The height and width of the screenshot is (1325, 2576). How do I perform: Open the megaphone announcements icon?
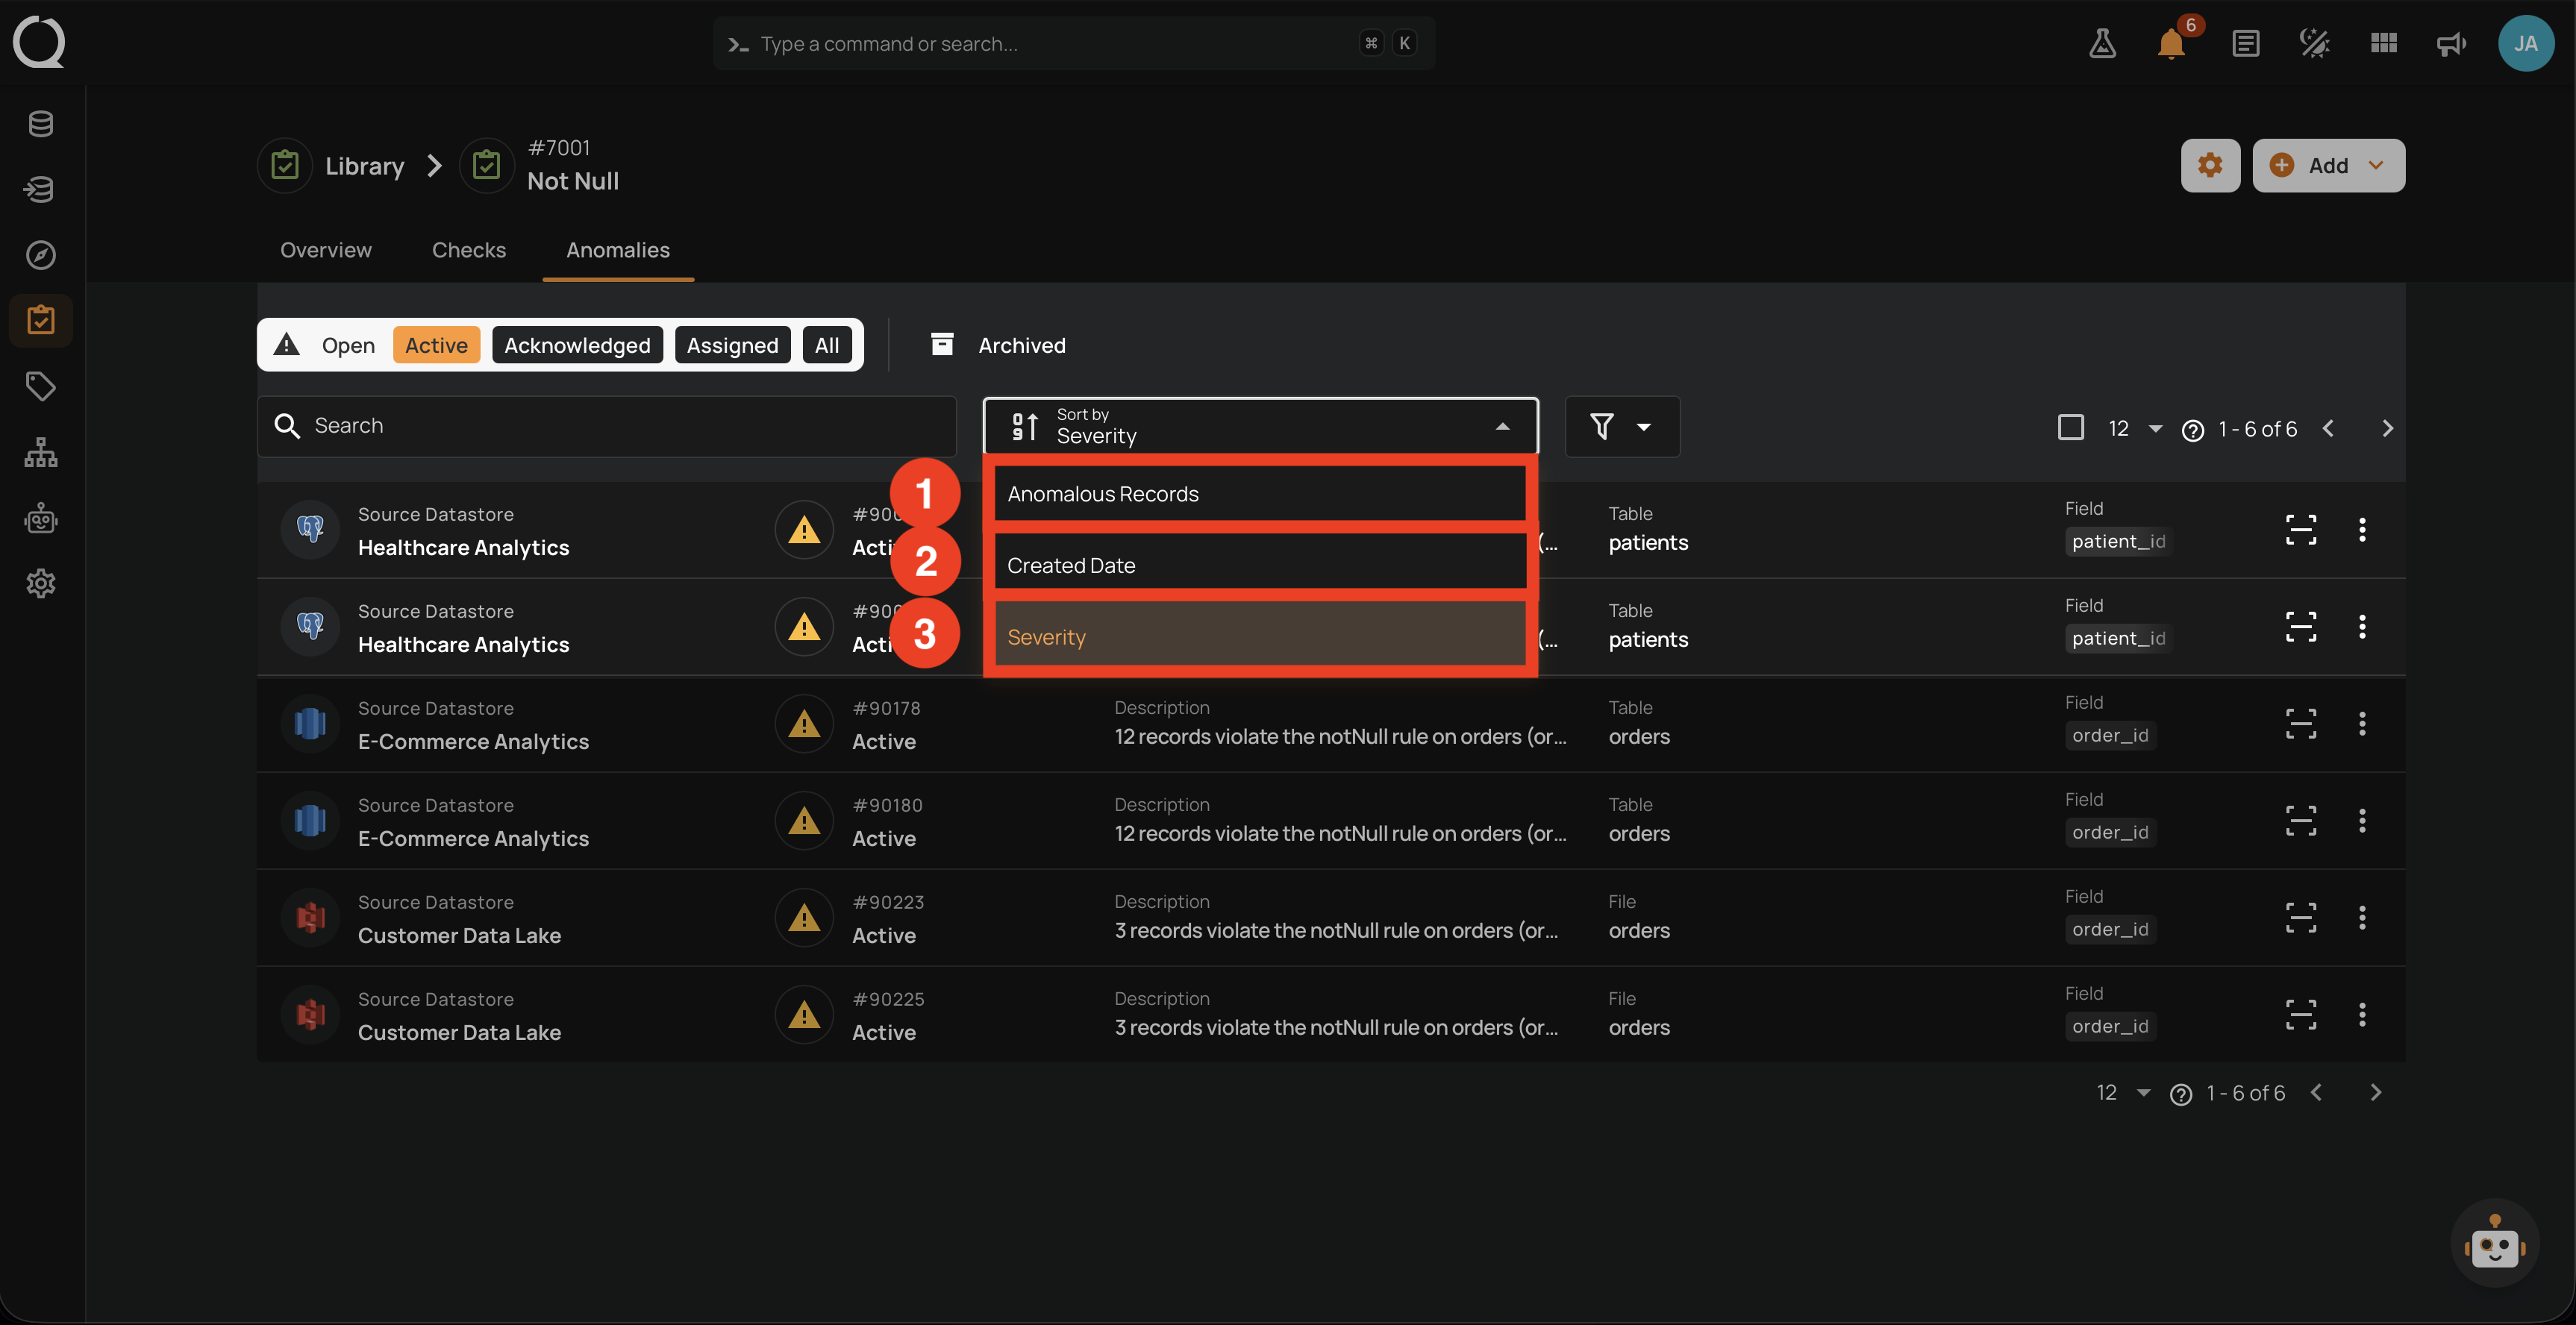coord(2451,43)
